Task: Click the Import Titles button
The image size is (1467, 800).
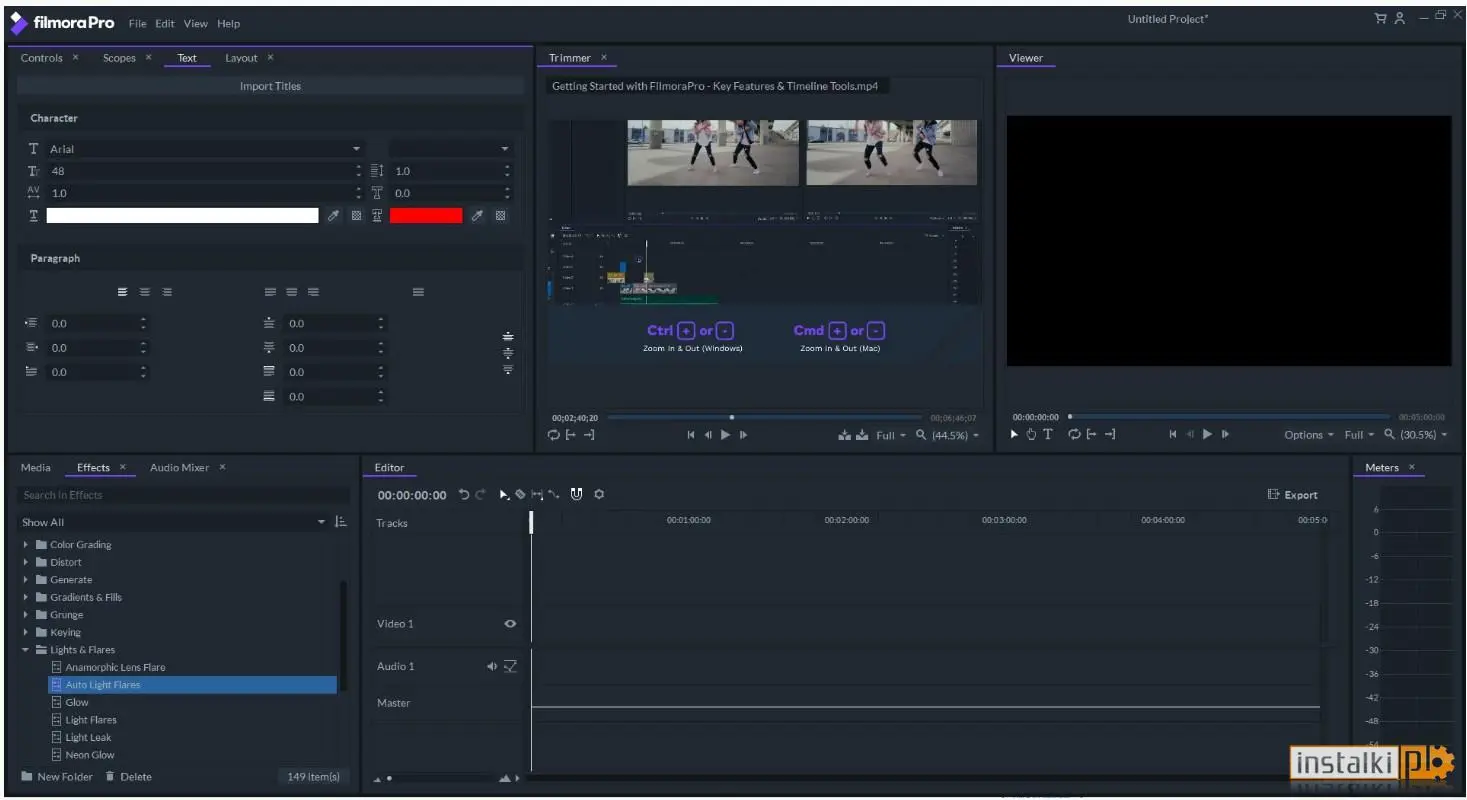Action: coord(270,86)
